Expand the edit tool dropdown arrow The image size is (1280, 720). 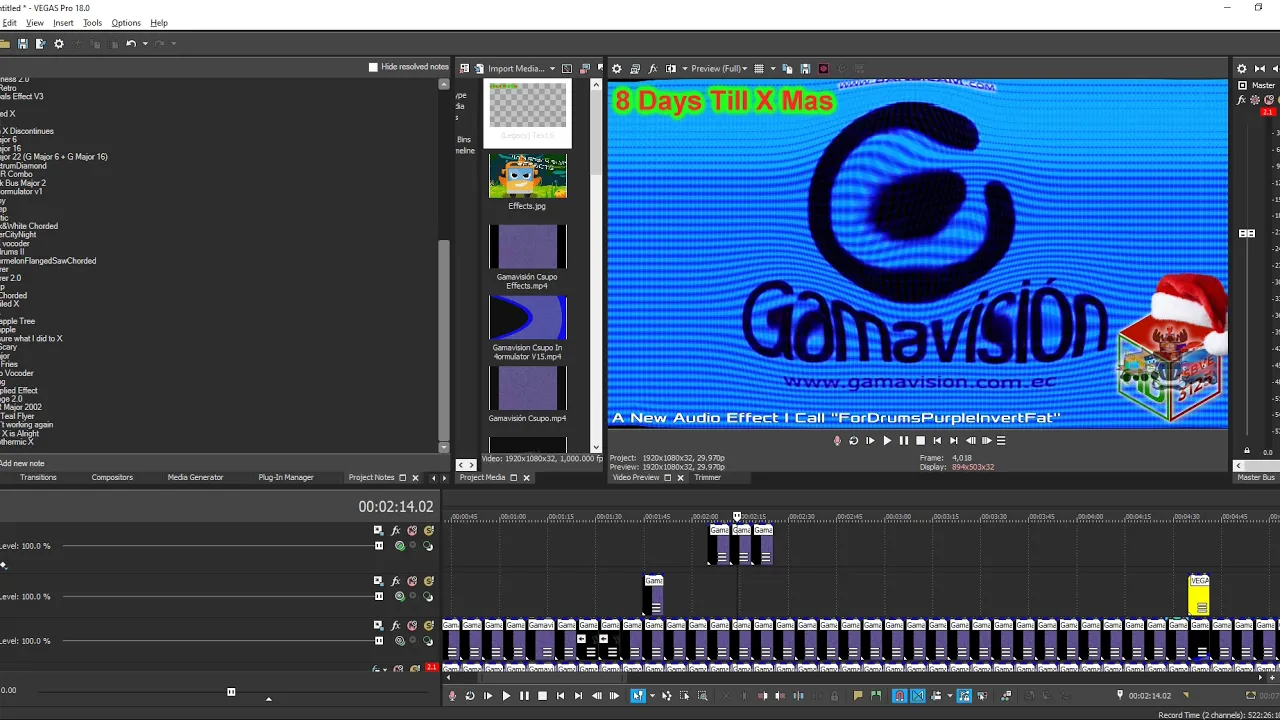point(652,696)
